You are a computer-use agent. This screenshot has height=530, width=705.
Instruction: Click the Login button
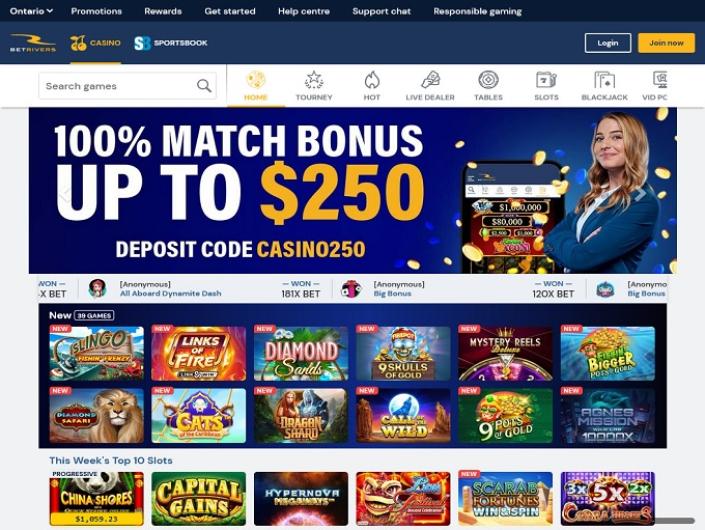(x=608, y=43)
